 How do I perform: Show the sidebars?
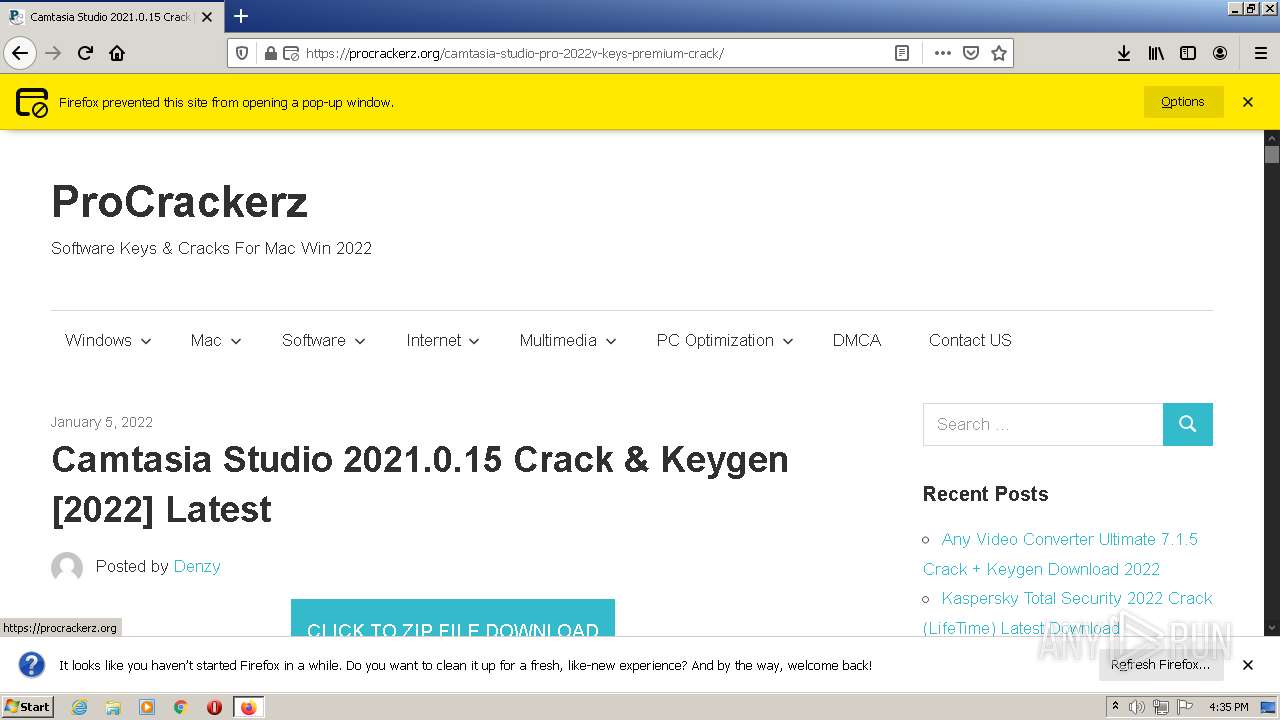click(1188, 53)
